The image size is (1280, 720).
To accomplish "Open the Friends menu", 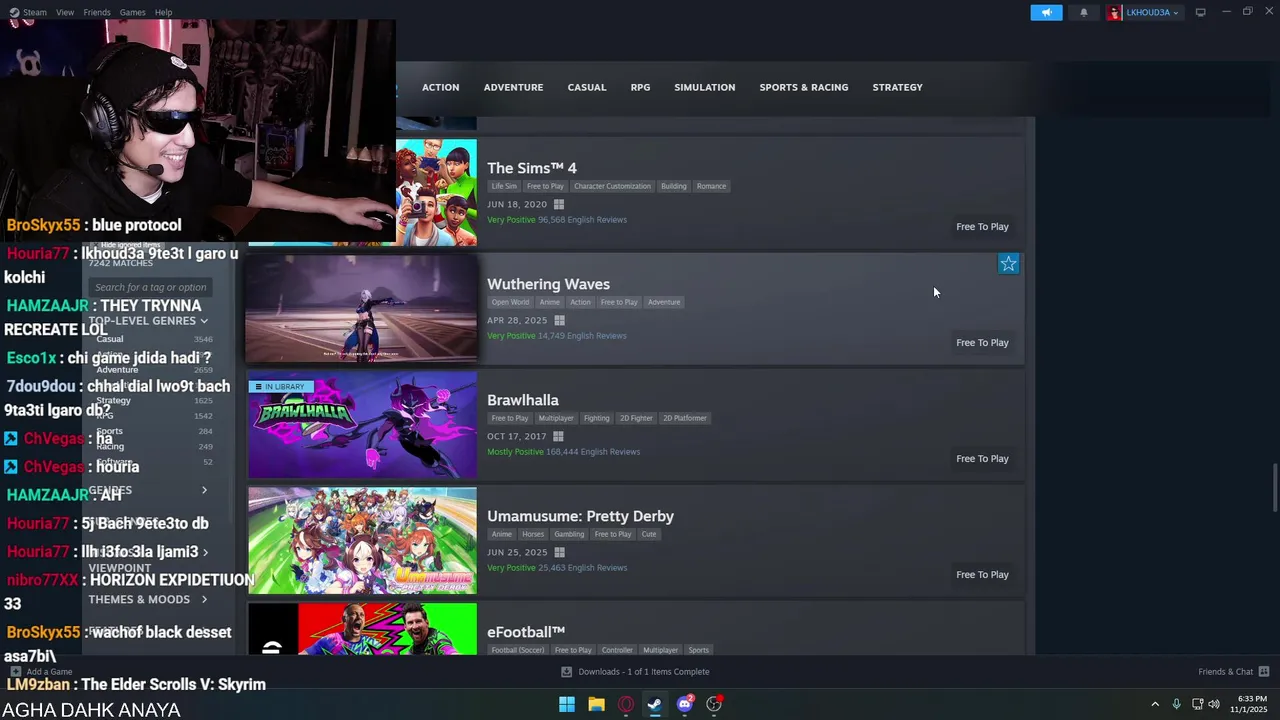I will (x=97, y=12).
